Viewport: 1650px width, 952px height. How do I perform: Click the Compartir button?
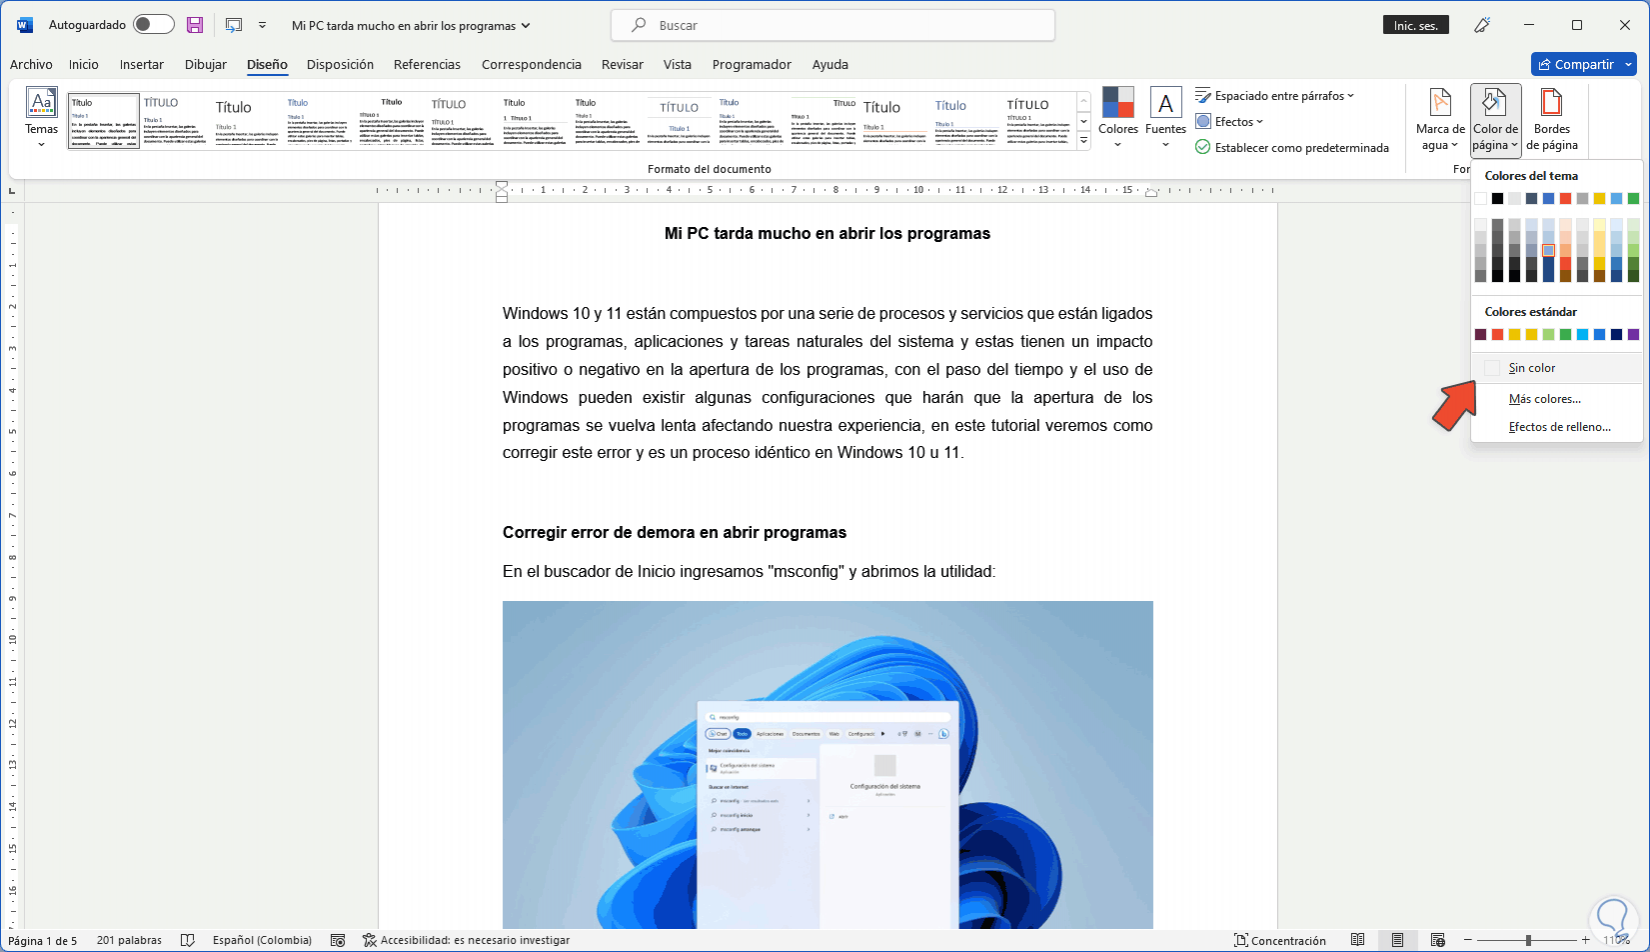pos(1575,64)
